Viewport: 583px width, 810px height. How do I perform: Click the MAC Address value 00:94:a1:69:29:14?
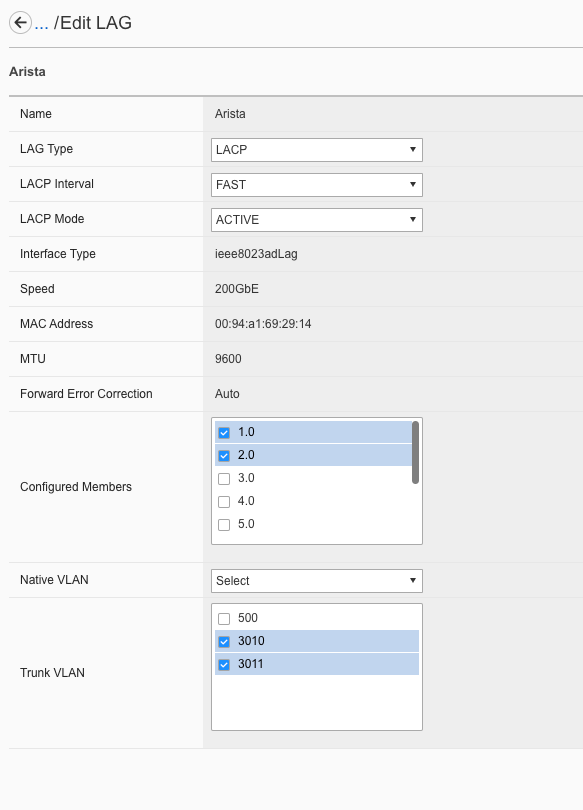click(263, 324)
